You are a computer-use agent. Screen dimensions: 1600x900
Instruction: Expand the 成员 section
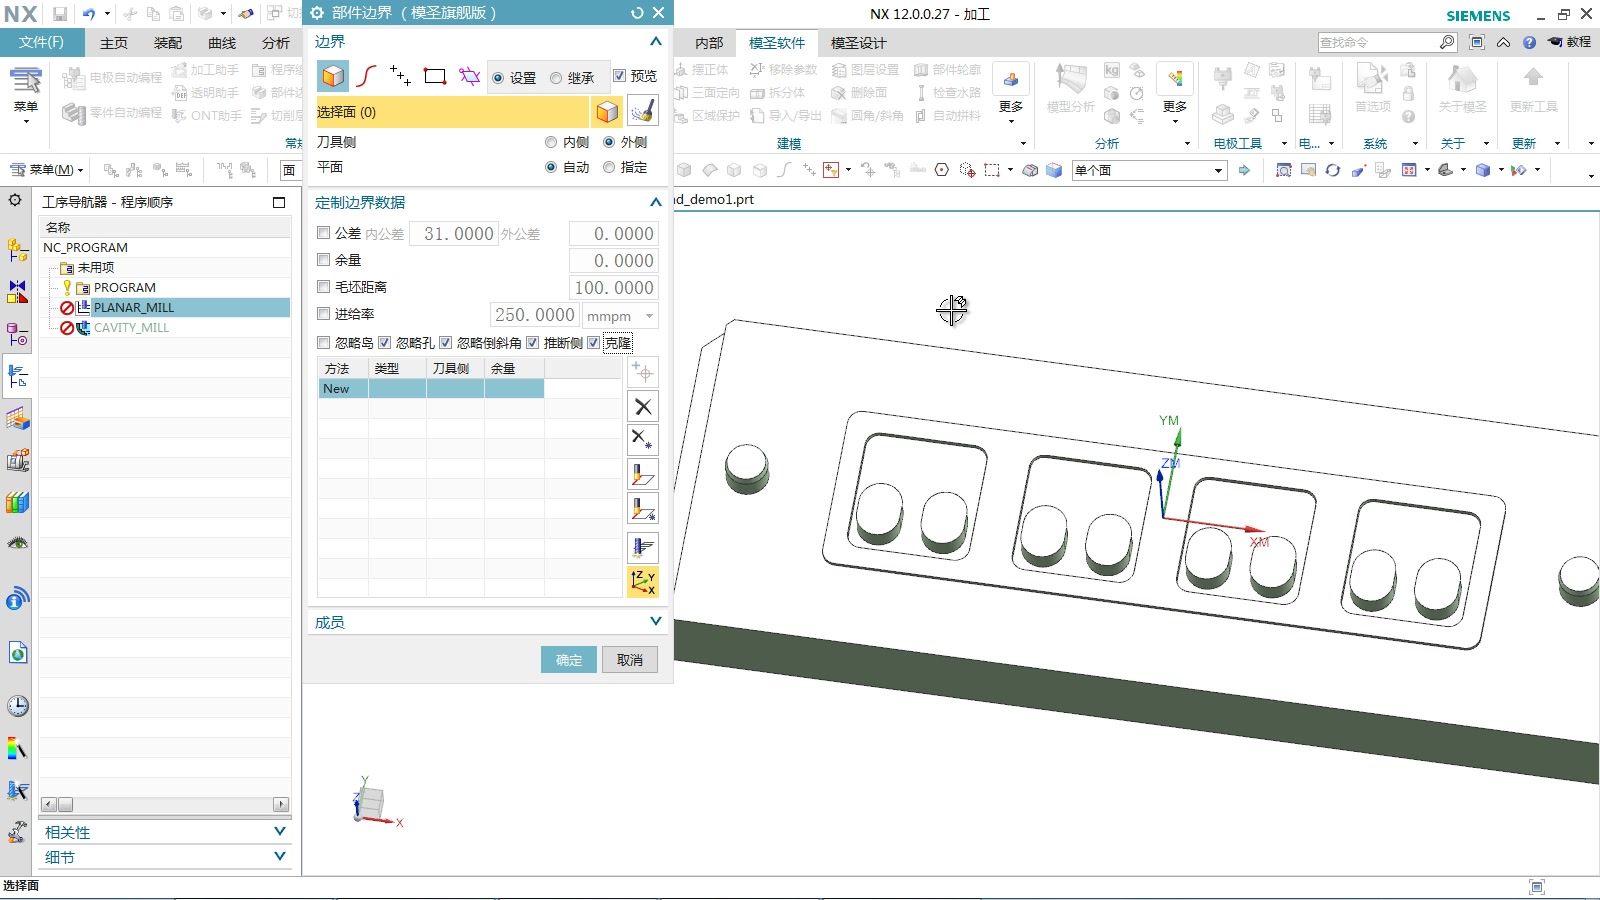coord(656,621)
